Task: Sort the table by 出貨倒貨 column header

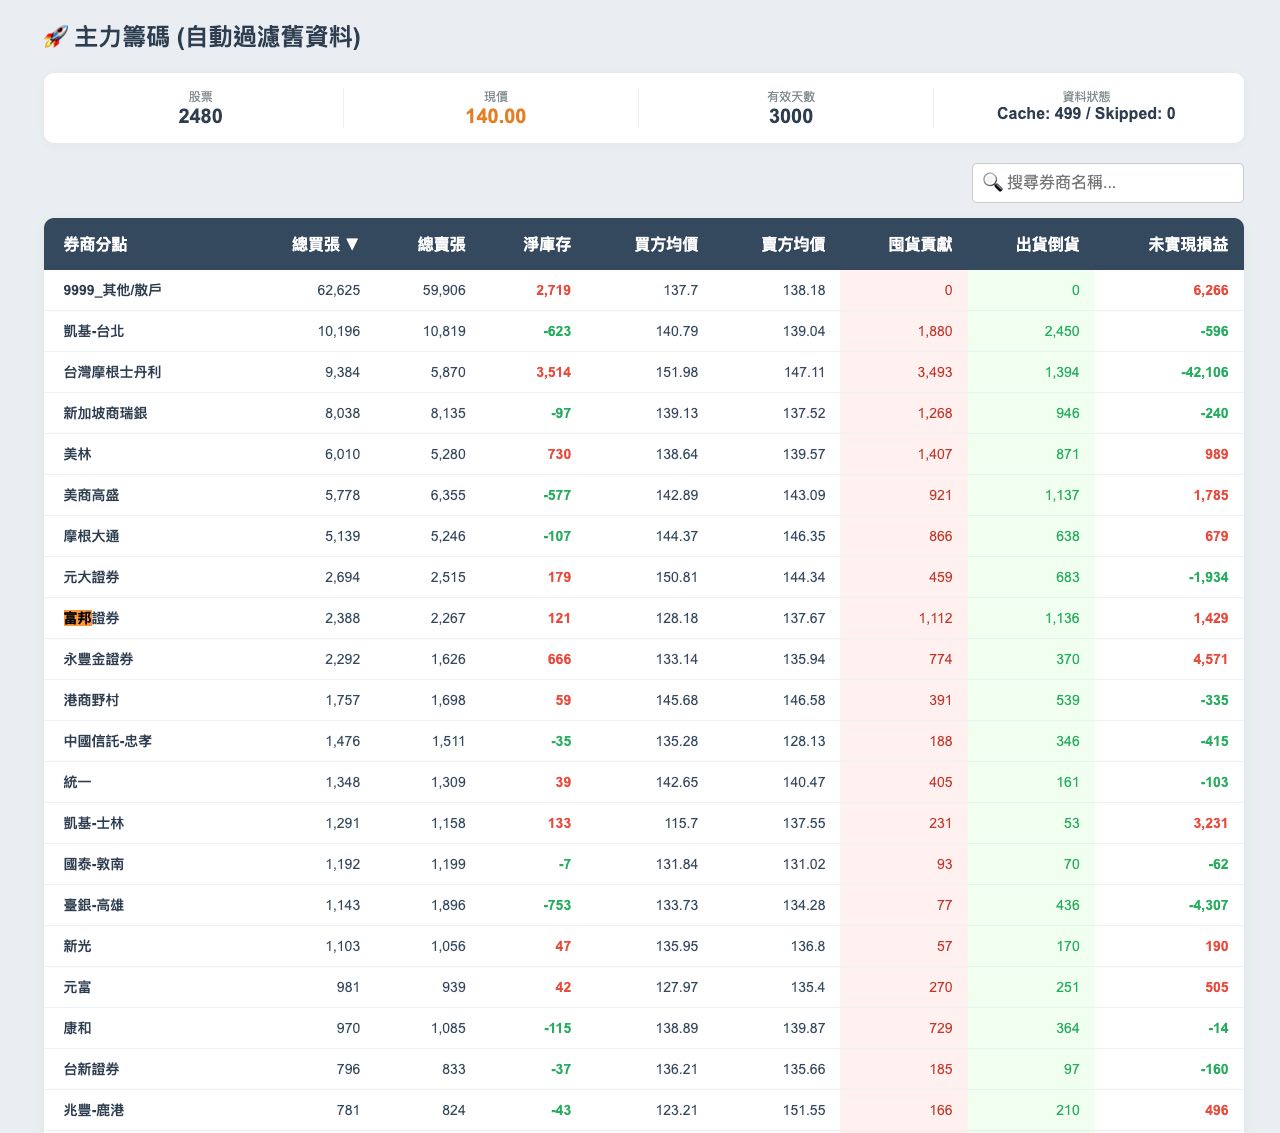Action: [1047, 244]
